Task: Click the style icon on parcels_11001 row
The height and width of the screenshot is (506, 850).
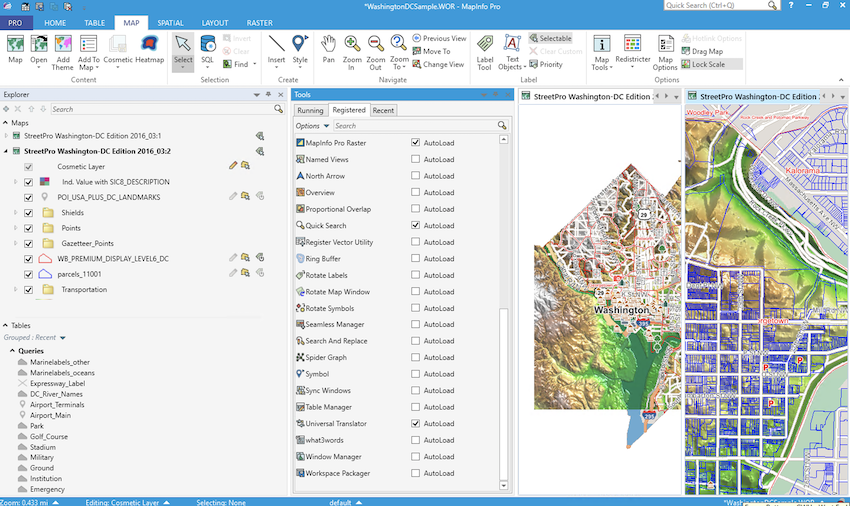Action: [x=245, y=273]
